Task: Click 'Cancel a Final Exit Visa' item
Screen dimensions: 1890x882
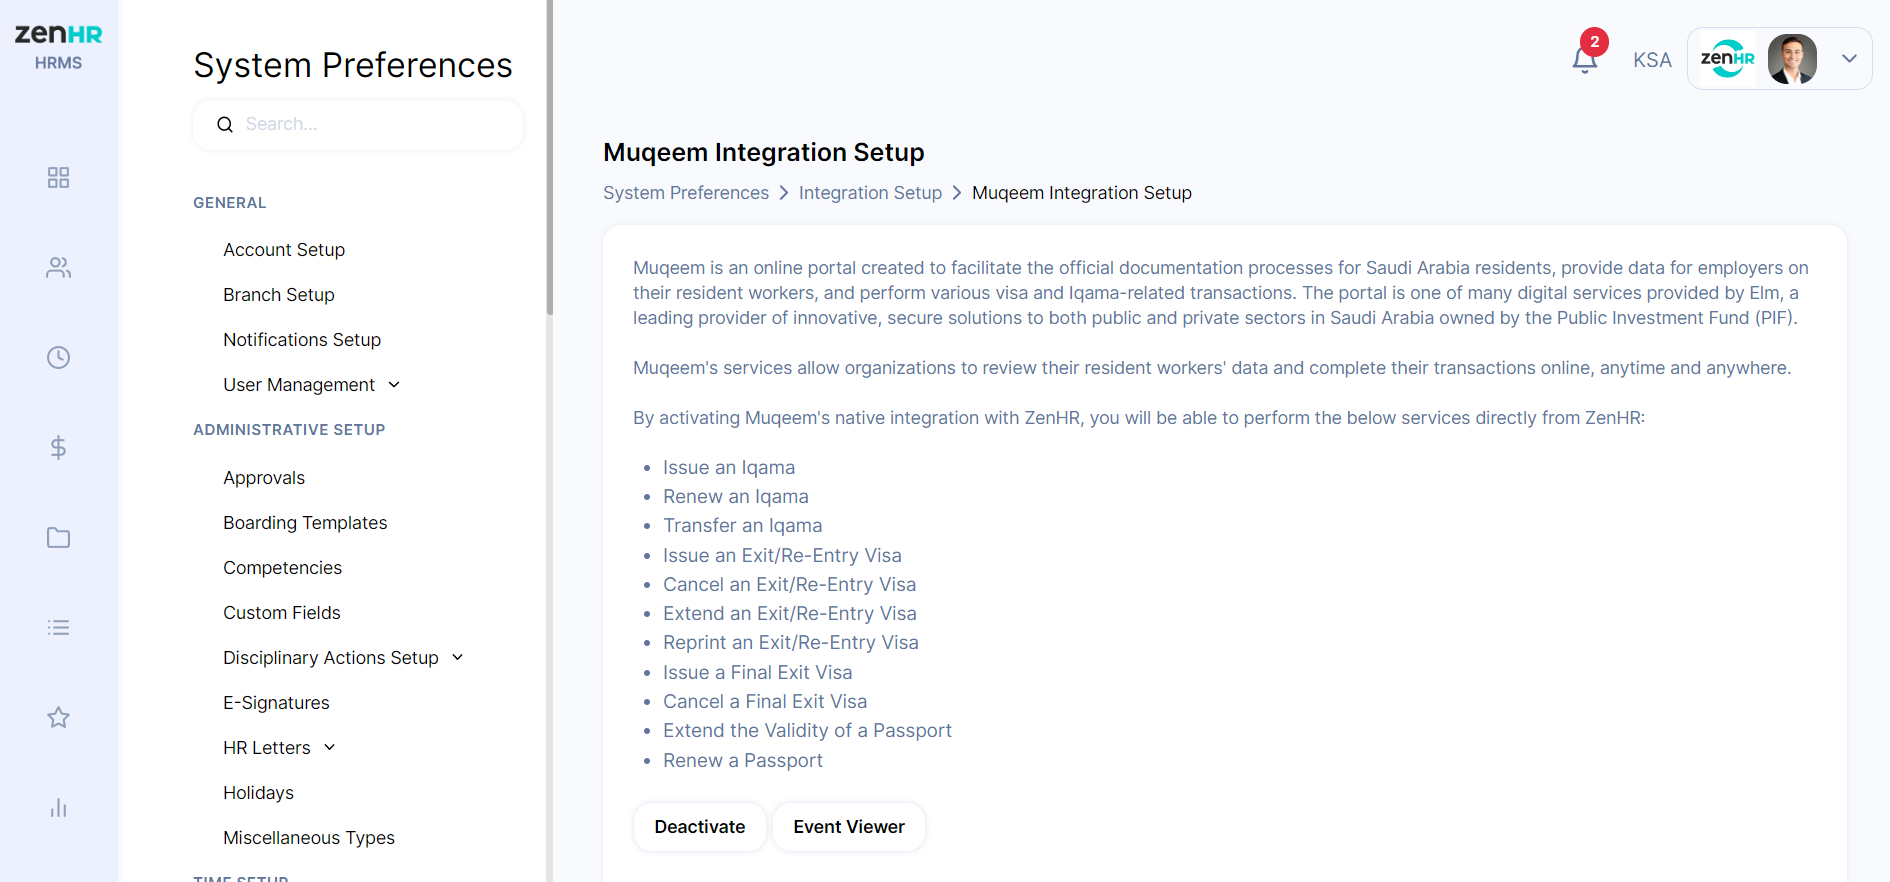Action: point(765,702)
